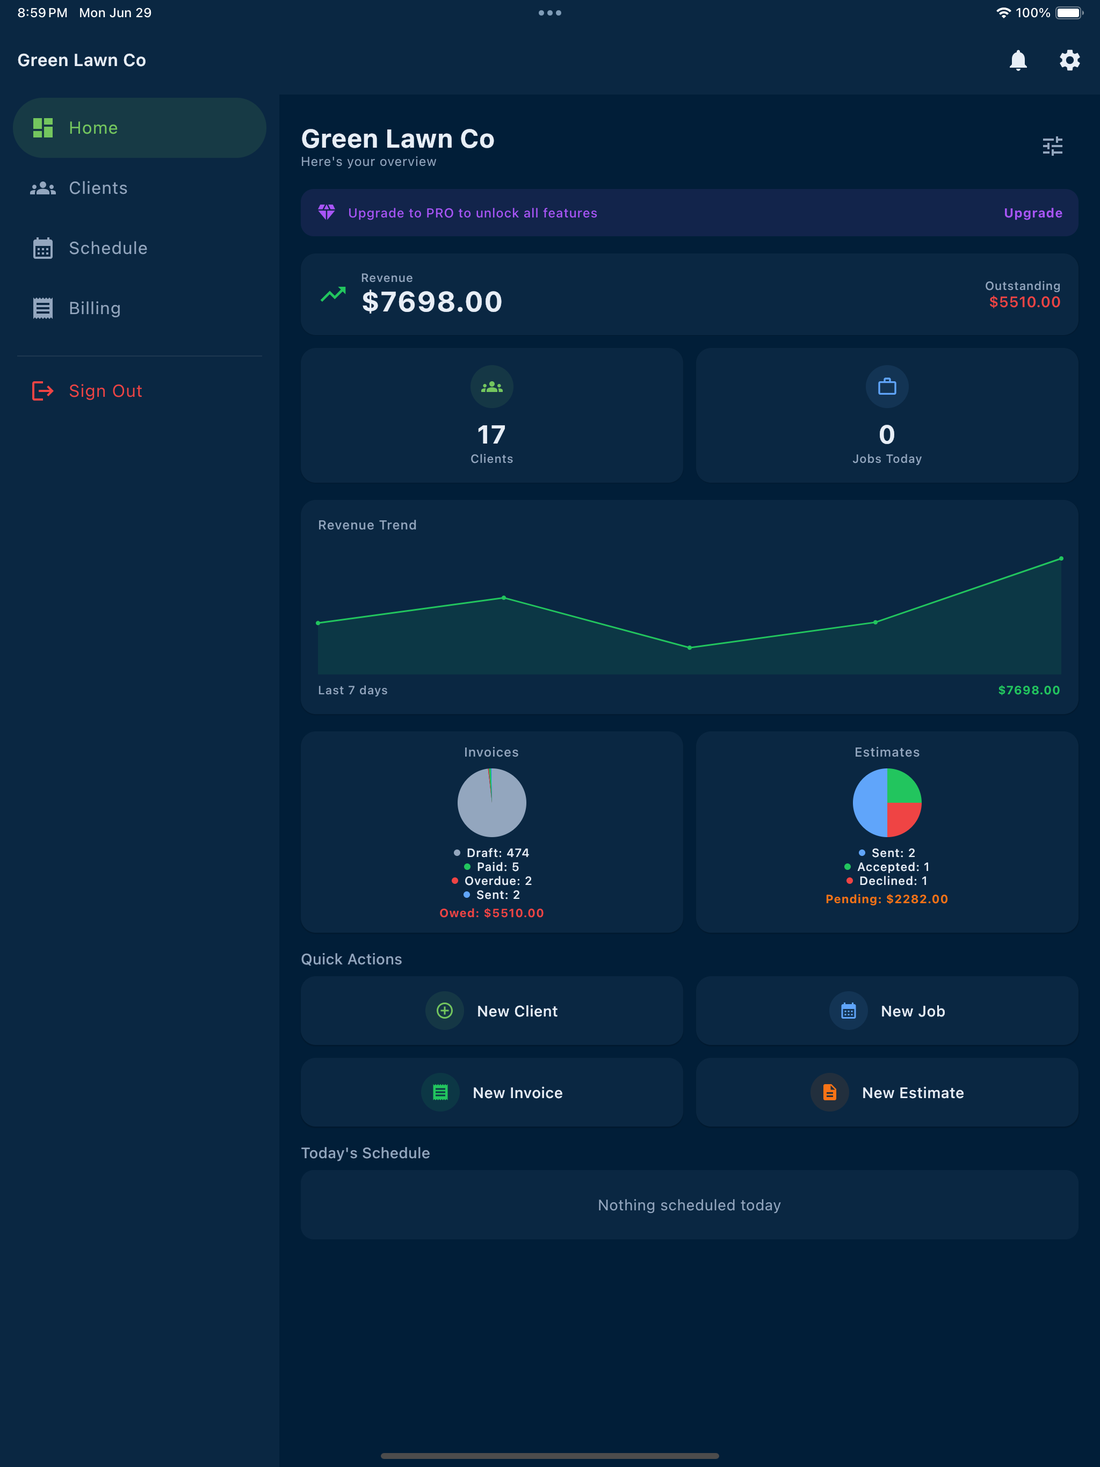Image resolution: width=1100 pixels, height=1467 pixels.
Task: Click the PRO diamond icon in banner
Action: 326,212
